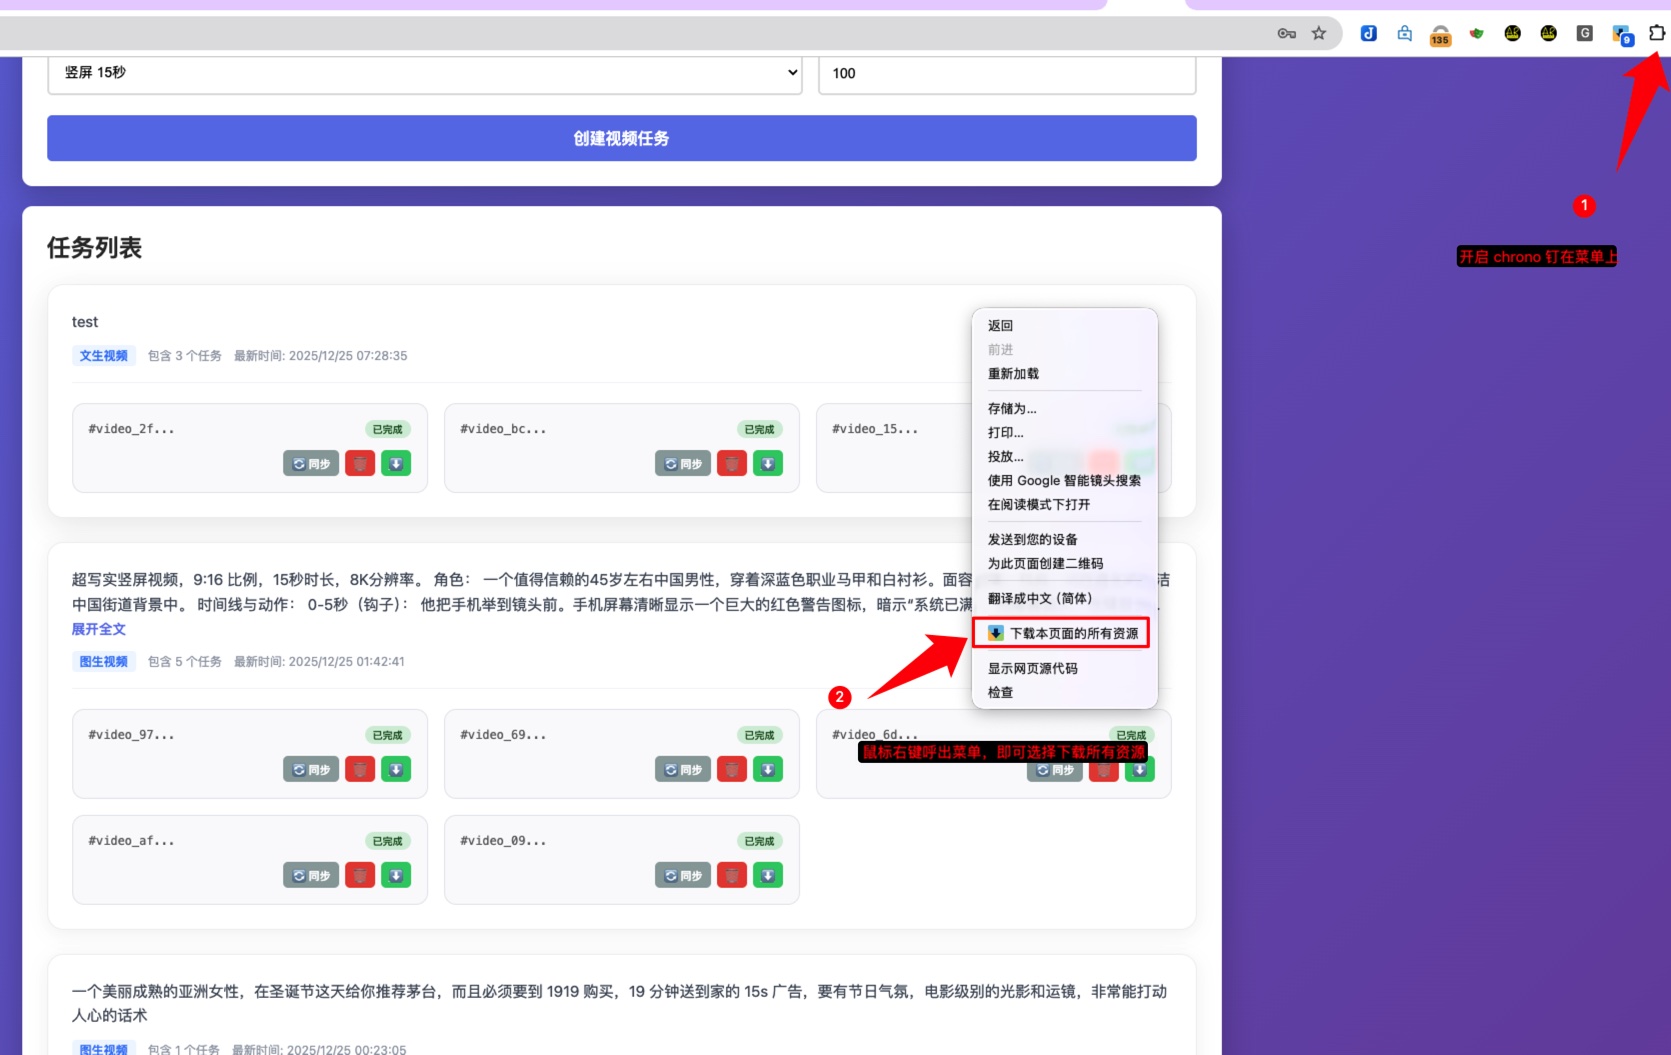
Task: Click 检查 in the context menu
Action: coord(1000,693)
